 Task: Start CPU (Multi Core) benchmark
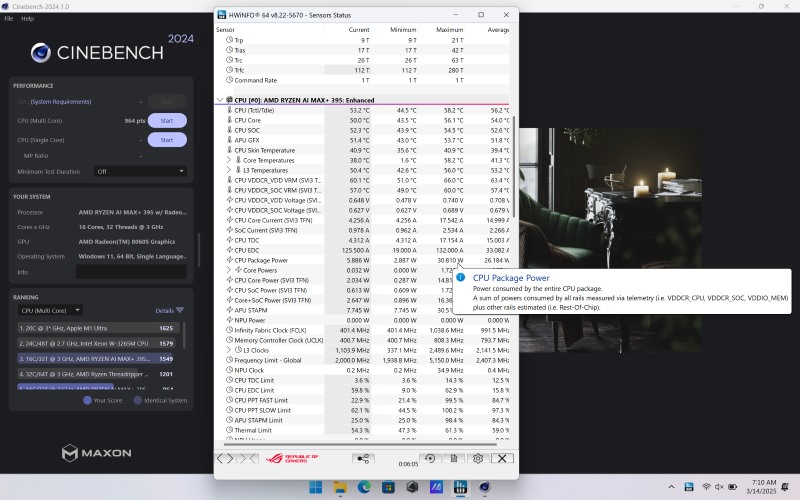(x=167, y=120)
